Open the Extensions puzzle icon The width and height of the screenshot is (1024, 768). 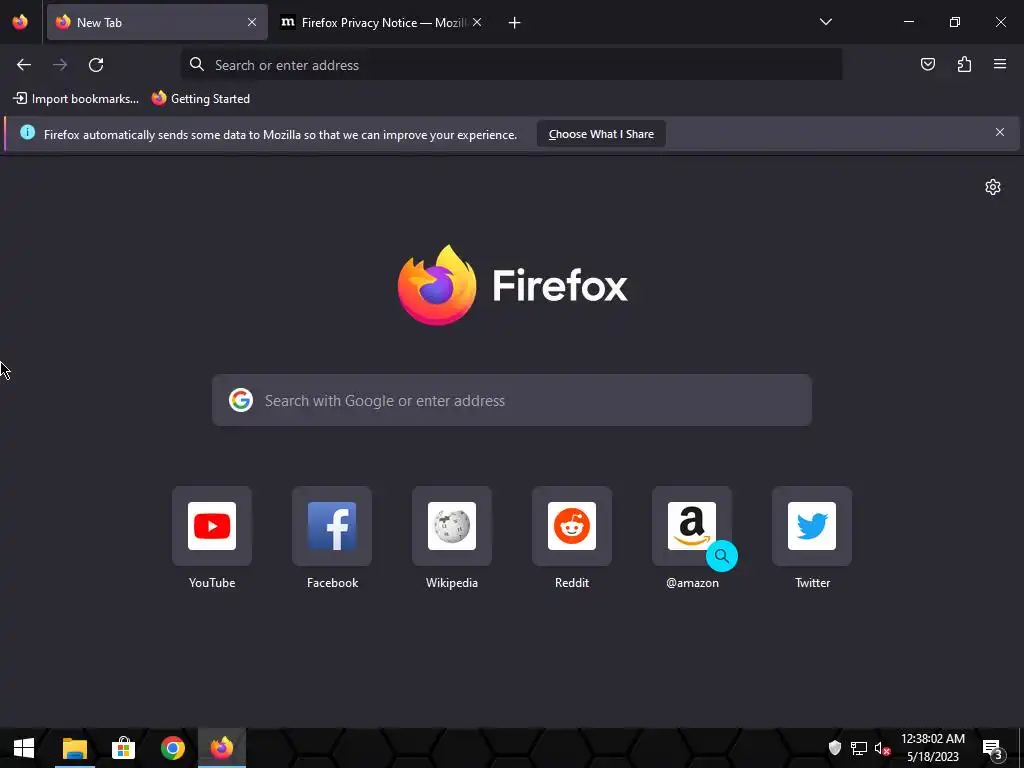pyautogui.click(x=964, y=64)
